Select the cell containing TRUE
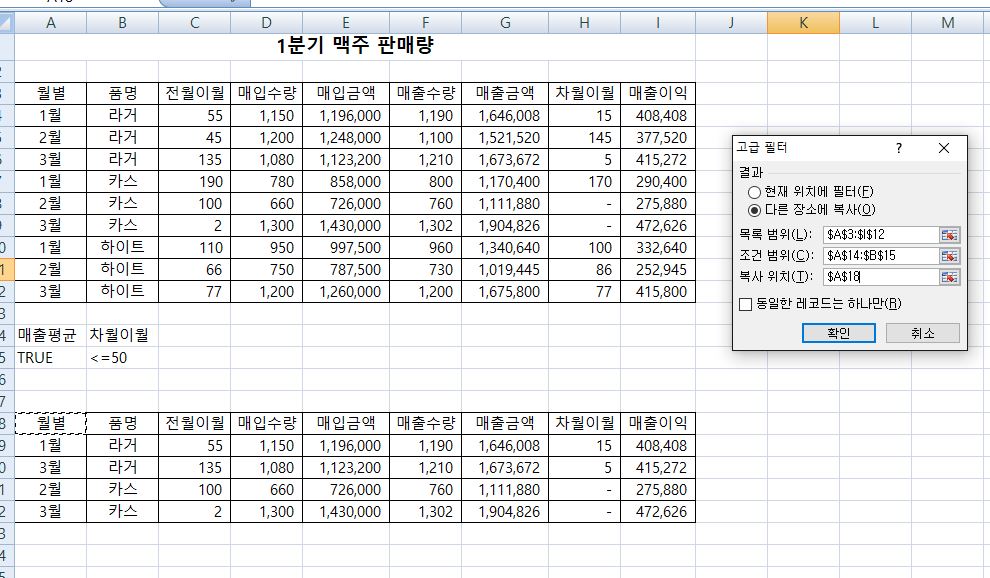The height and width of the screenshot is (578, 990). pos(51,358)
